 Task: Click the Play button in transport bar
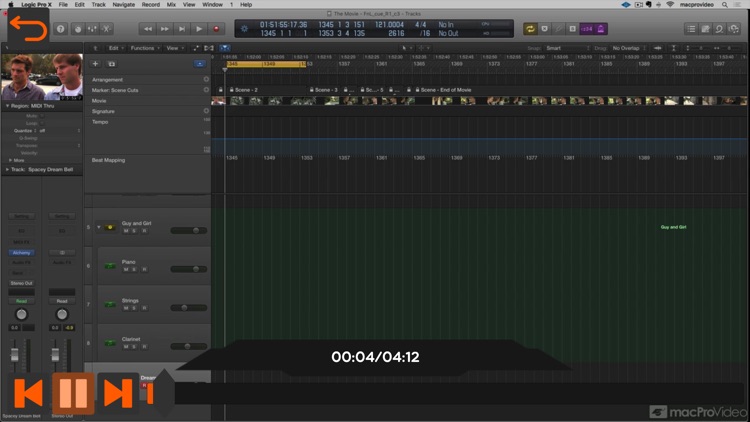tap(199, 29)
